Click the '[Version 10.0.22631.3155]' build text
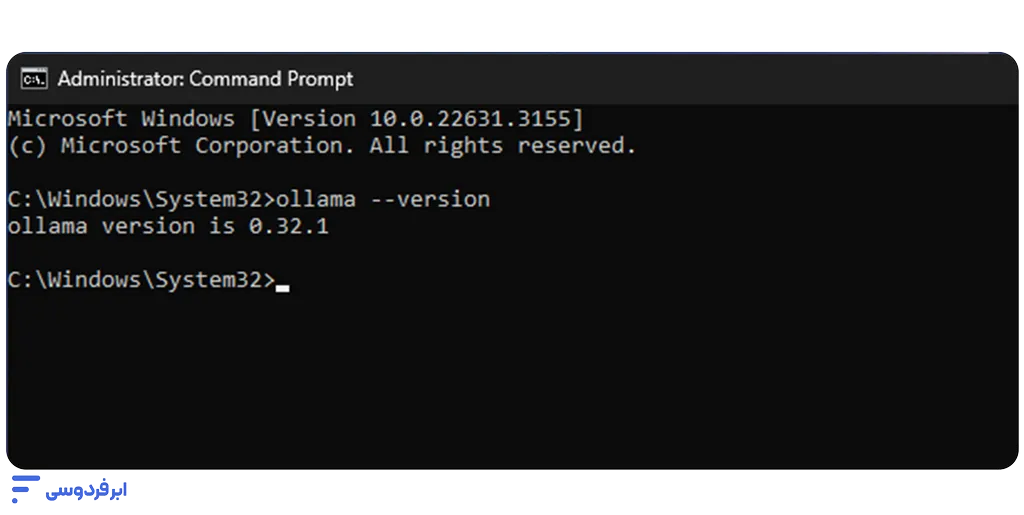 click(x=416, y=119)
